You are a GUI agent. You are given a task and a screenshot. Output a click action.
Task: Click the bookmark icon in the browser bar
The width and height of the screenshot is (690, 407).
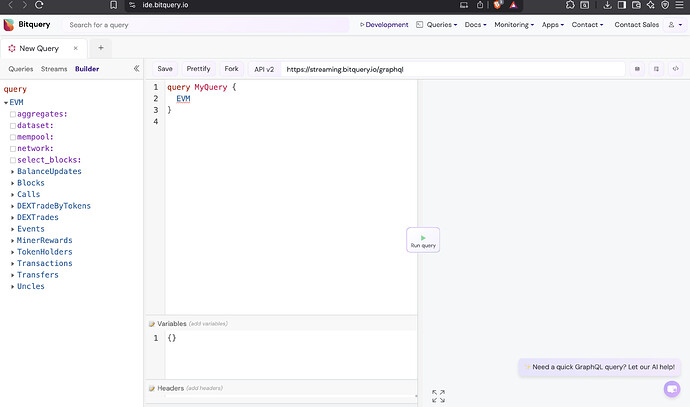[114, 5]
